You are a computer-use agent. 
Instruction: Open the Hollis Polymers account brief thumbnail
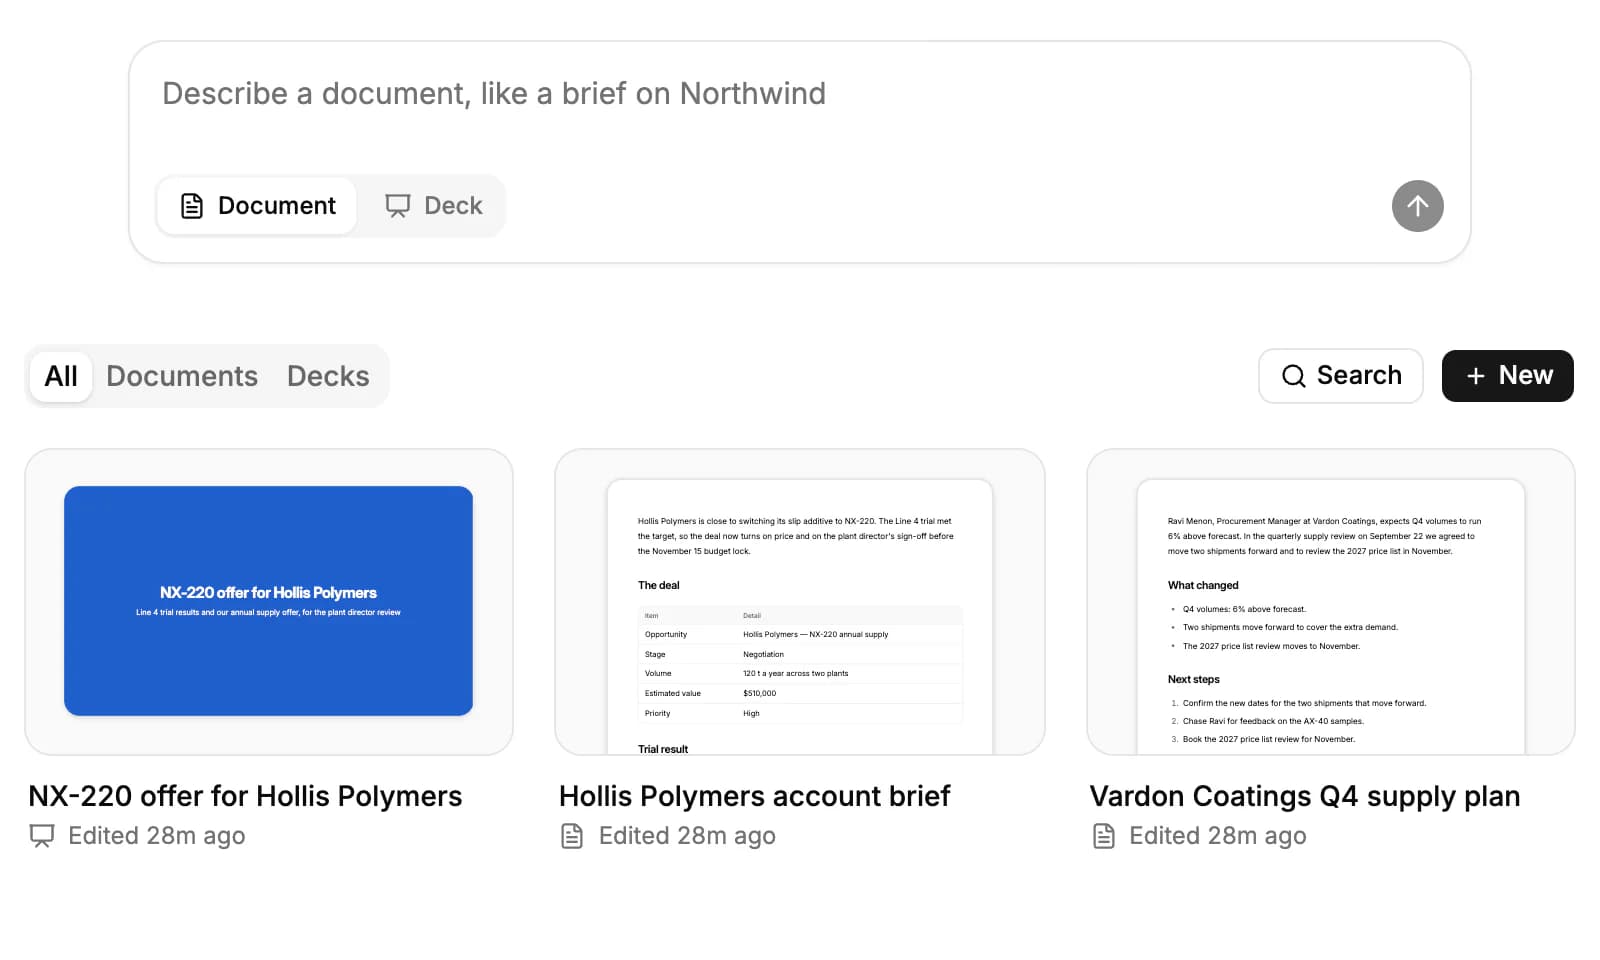click(799, 601)
